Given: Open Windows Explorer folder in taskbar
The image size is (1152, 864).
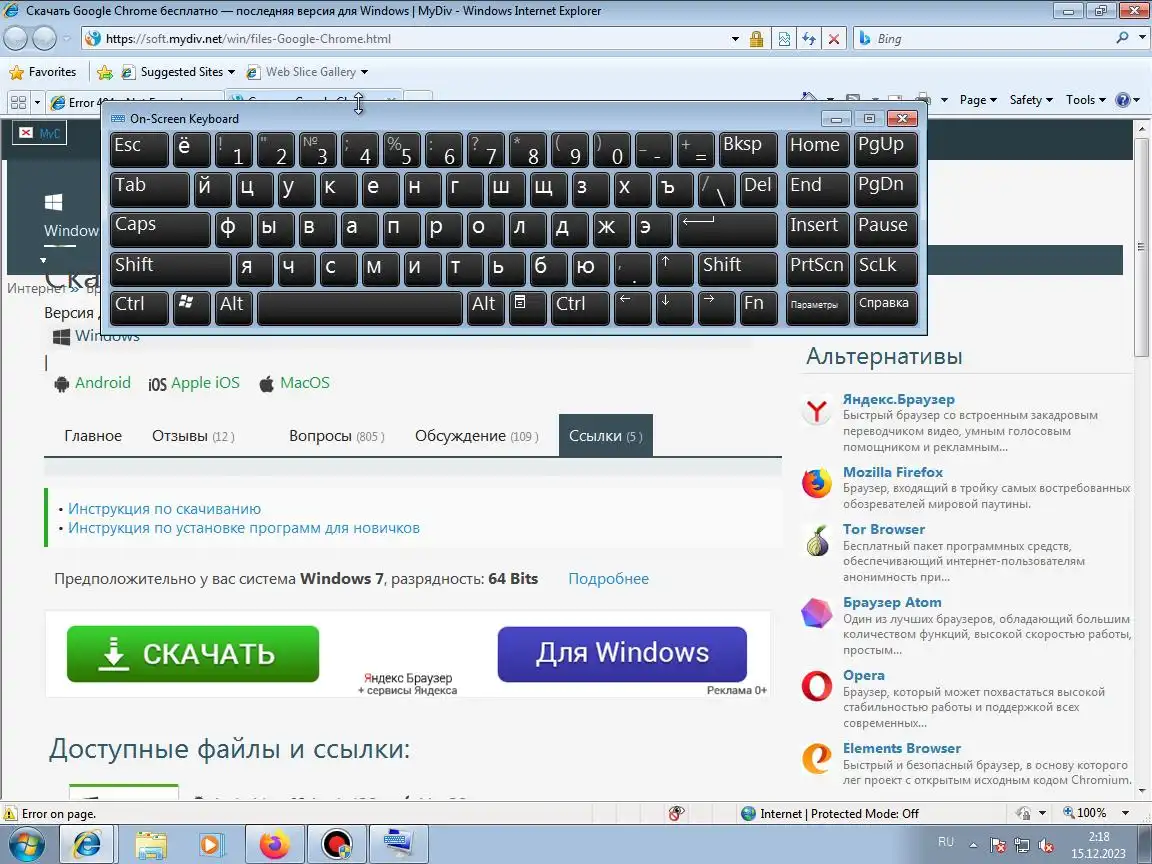Looking at the screenshot, I should 150,844.
